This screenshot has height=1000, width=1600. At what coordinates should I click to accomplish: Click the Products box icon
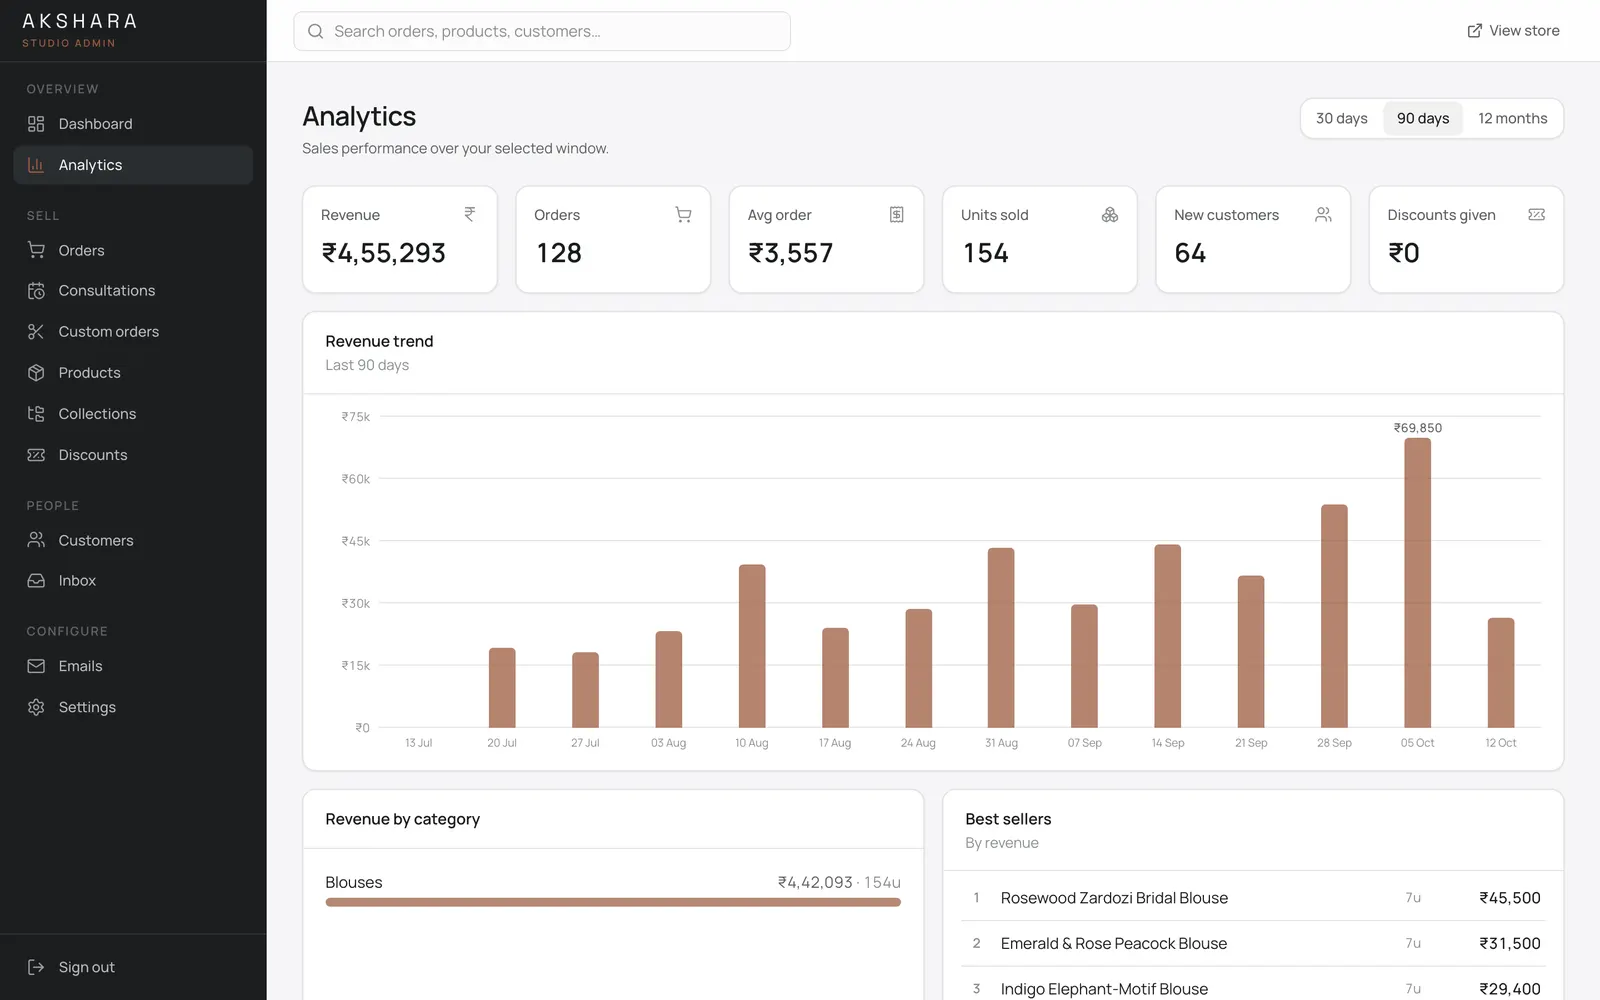(36, 373)
